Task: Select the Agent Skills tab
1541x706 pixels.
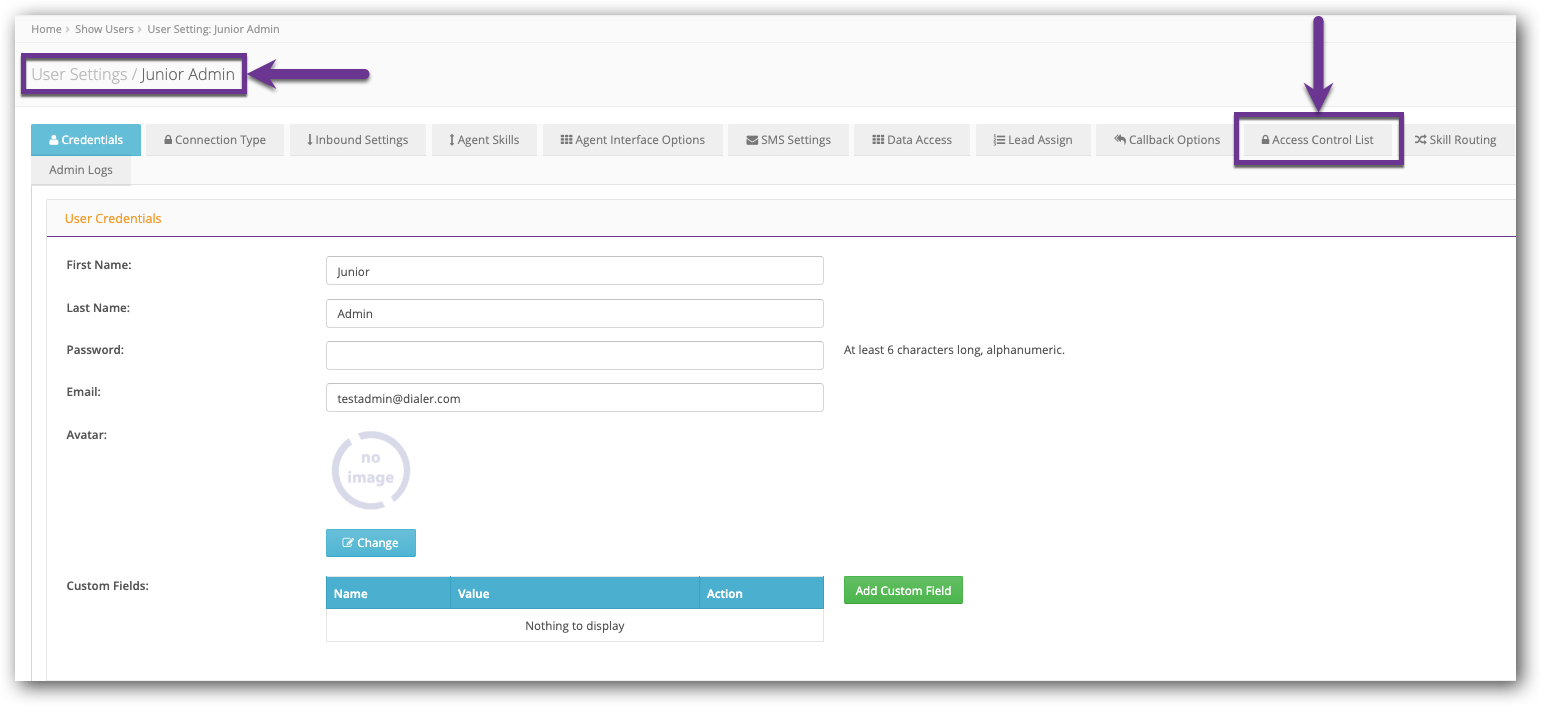Action: point(484,140)
